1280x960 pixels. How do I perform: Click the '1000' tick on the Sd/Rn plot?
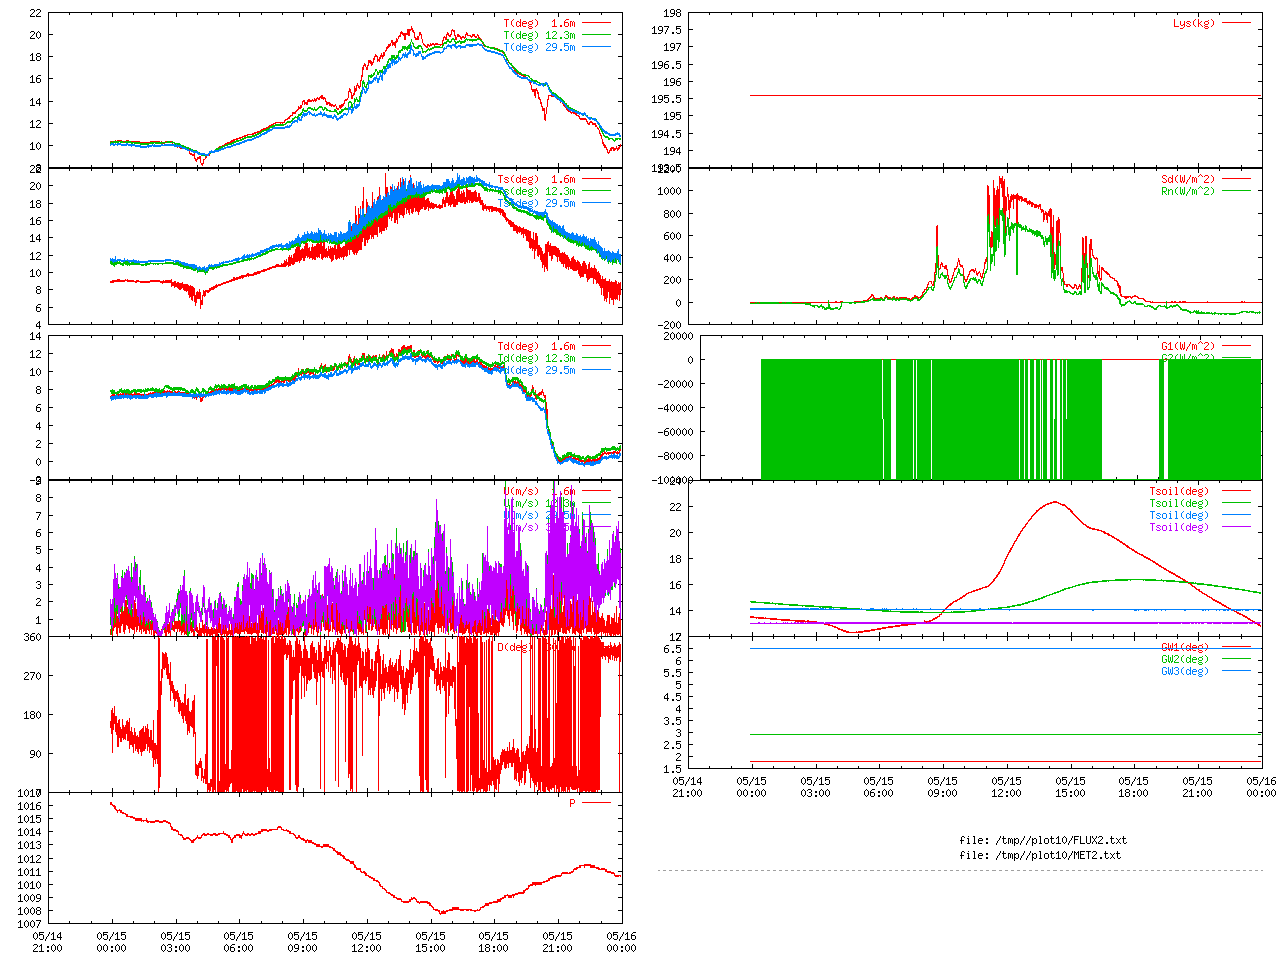[669, 191]
